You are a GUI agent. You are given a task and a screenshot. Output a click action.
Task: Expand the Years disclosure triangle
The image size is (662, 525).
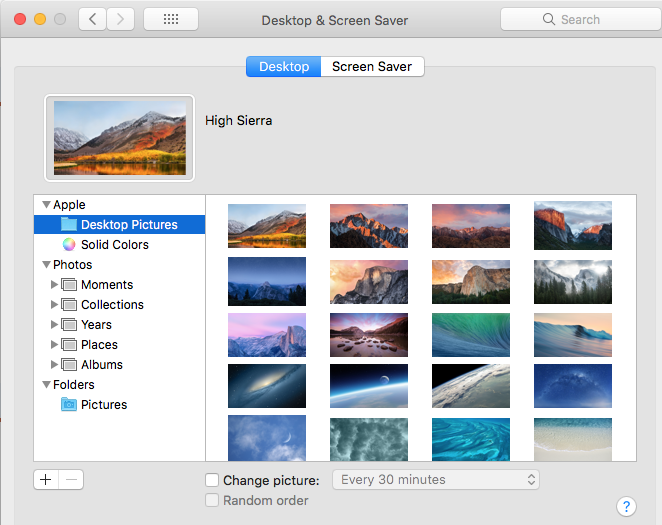(54, 325)
